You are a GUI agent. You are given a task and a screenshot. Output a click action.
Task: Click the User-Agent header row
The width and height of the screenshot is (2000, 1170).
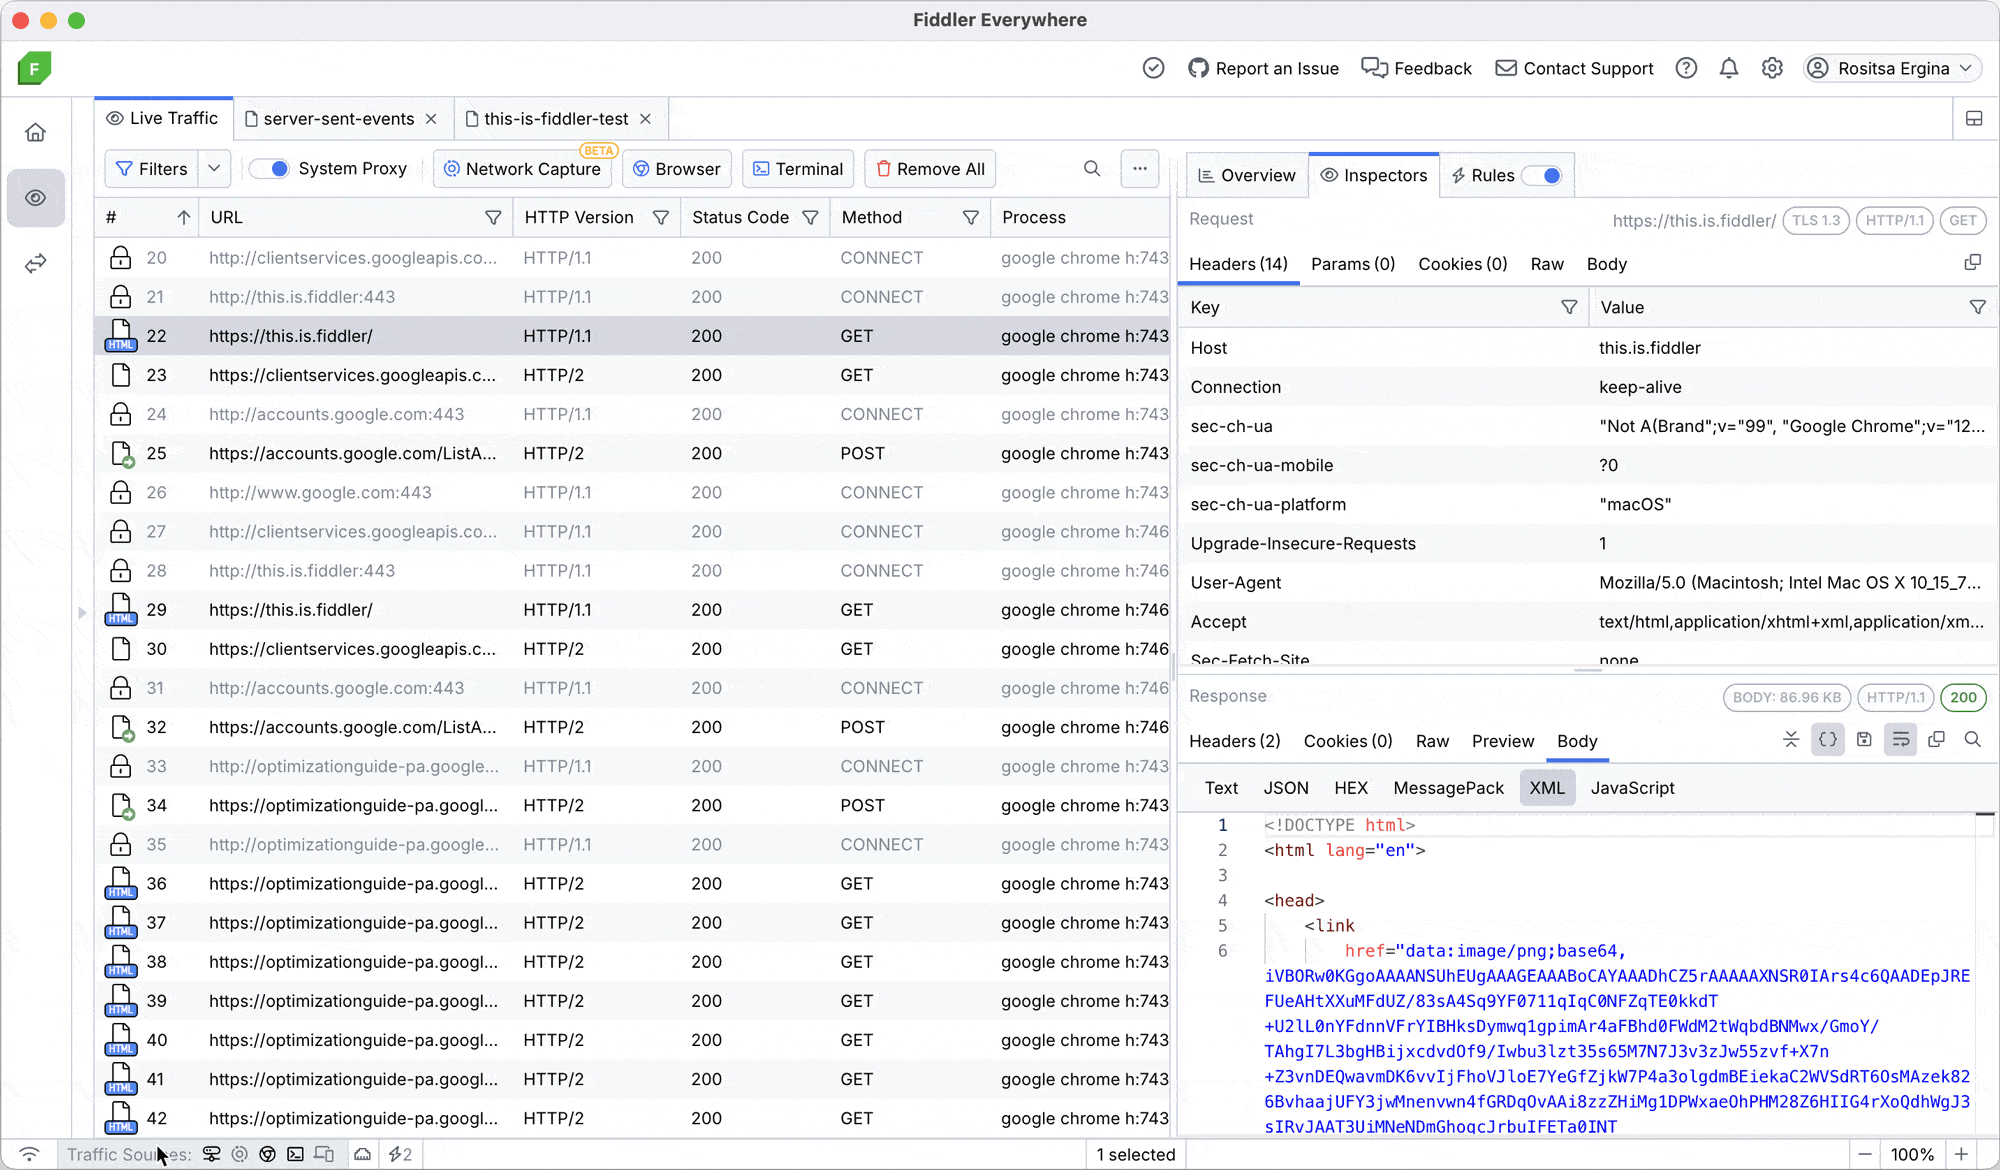(1588, 583)
